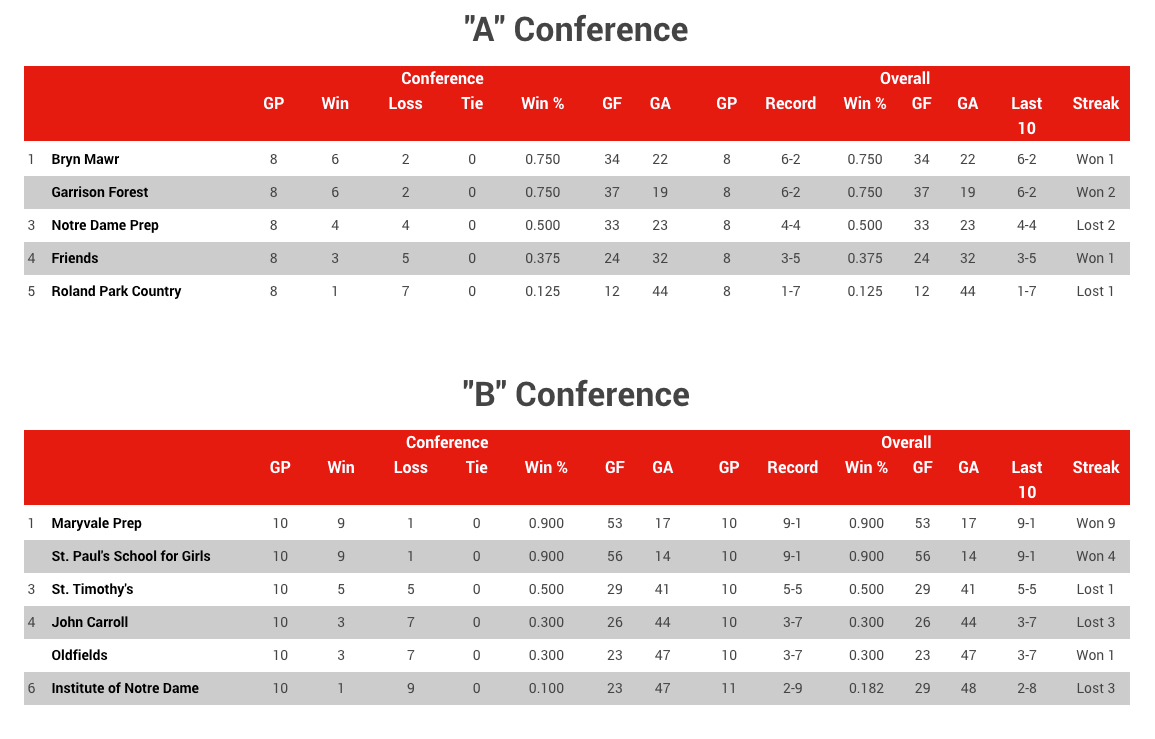Open Friends team page

point(74,259)
